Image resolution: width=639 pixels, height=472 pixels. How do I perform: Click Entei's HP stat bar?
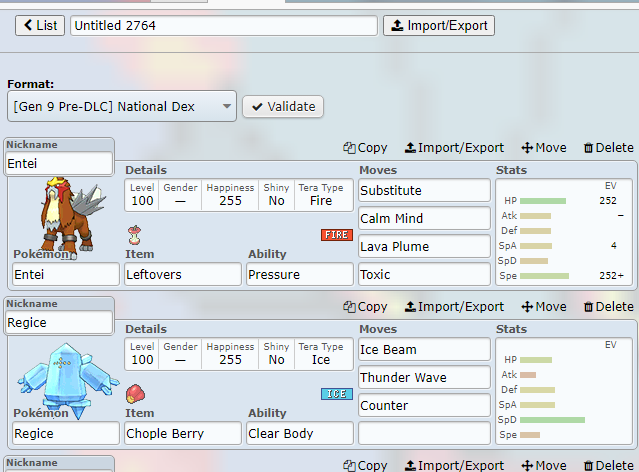click(543, 201)
